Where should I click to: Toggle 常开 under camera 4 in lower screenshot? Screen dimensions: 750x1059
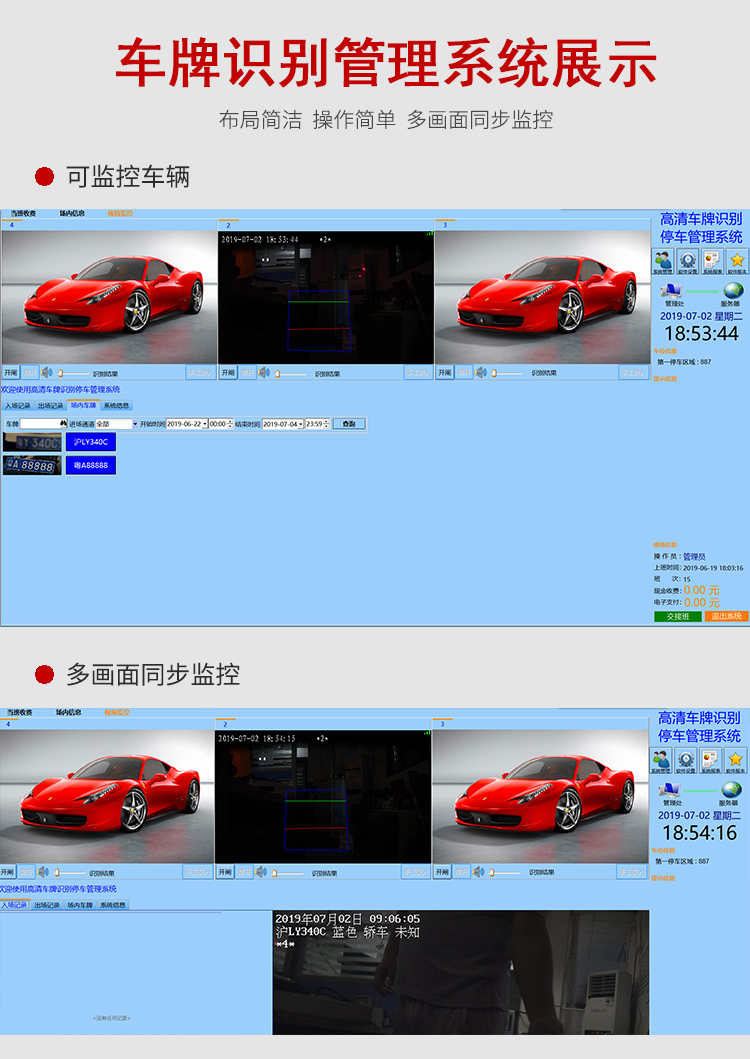pyautogui.click(x=26, y=872)
